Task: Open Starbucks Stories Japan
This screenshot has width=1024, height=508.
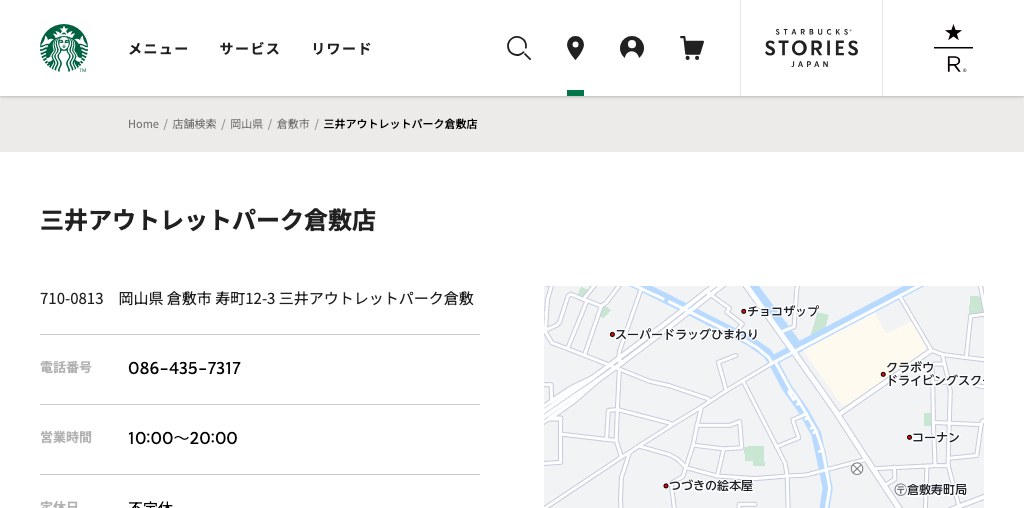Action: [811, 48]
